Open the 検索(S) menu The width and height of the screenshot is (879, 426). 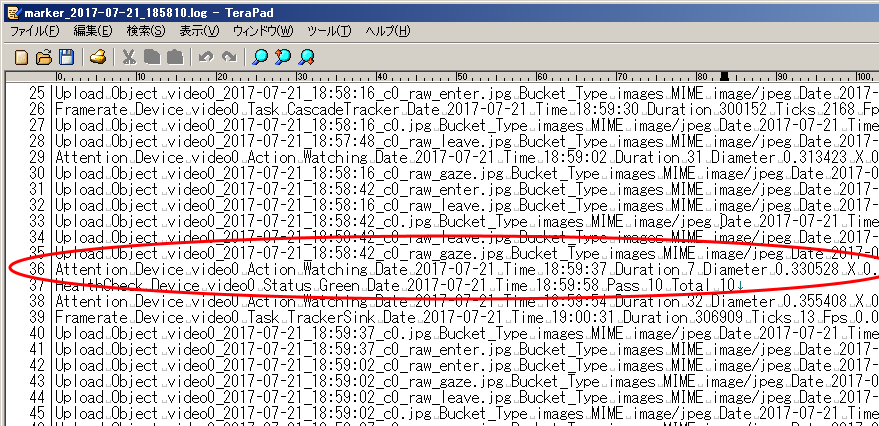146,31
